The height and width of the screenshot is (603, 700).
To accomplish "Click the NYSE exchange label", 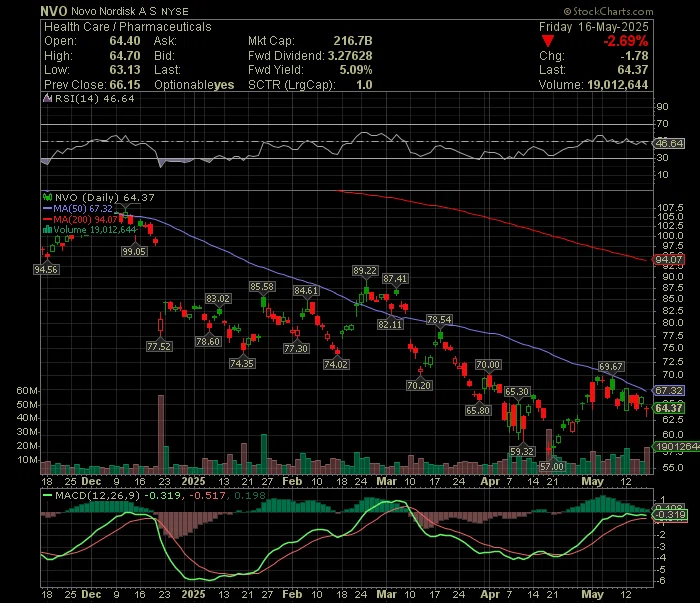I will pos(175,12).
